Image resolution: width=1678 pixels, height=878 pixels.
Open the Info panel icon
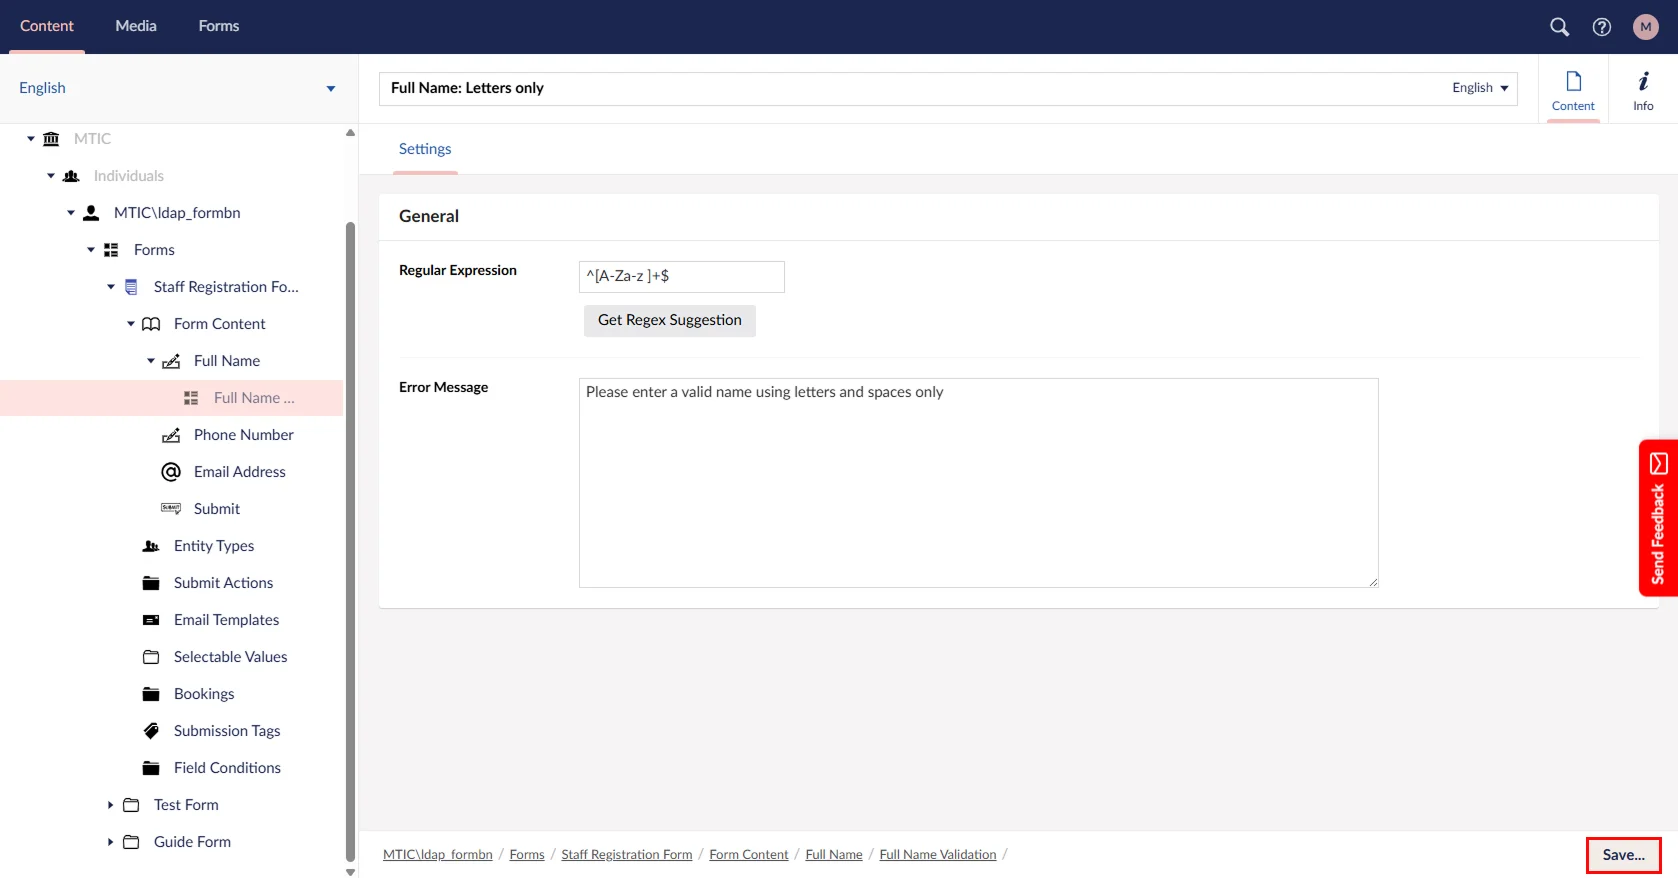click(1643, 89)
